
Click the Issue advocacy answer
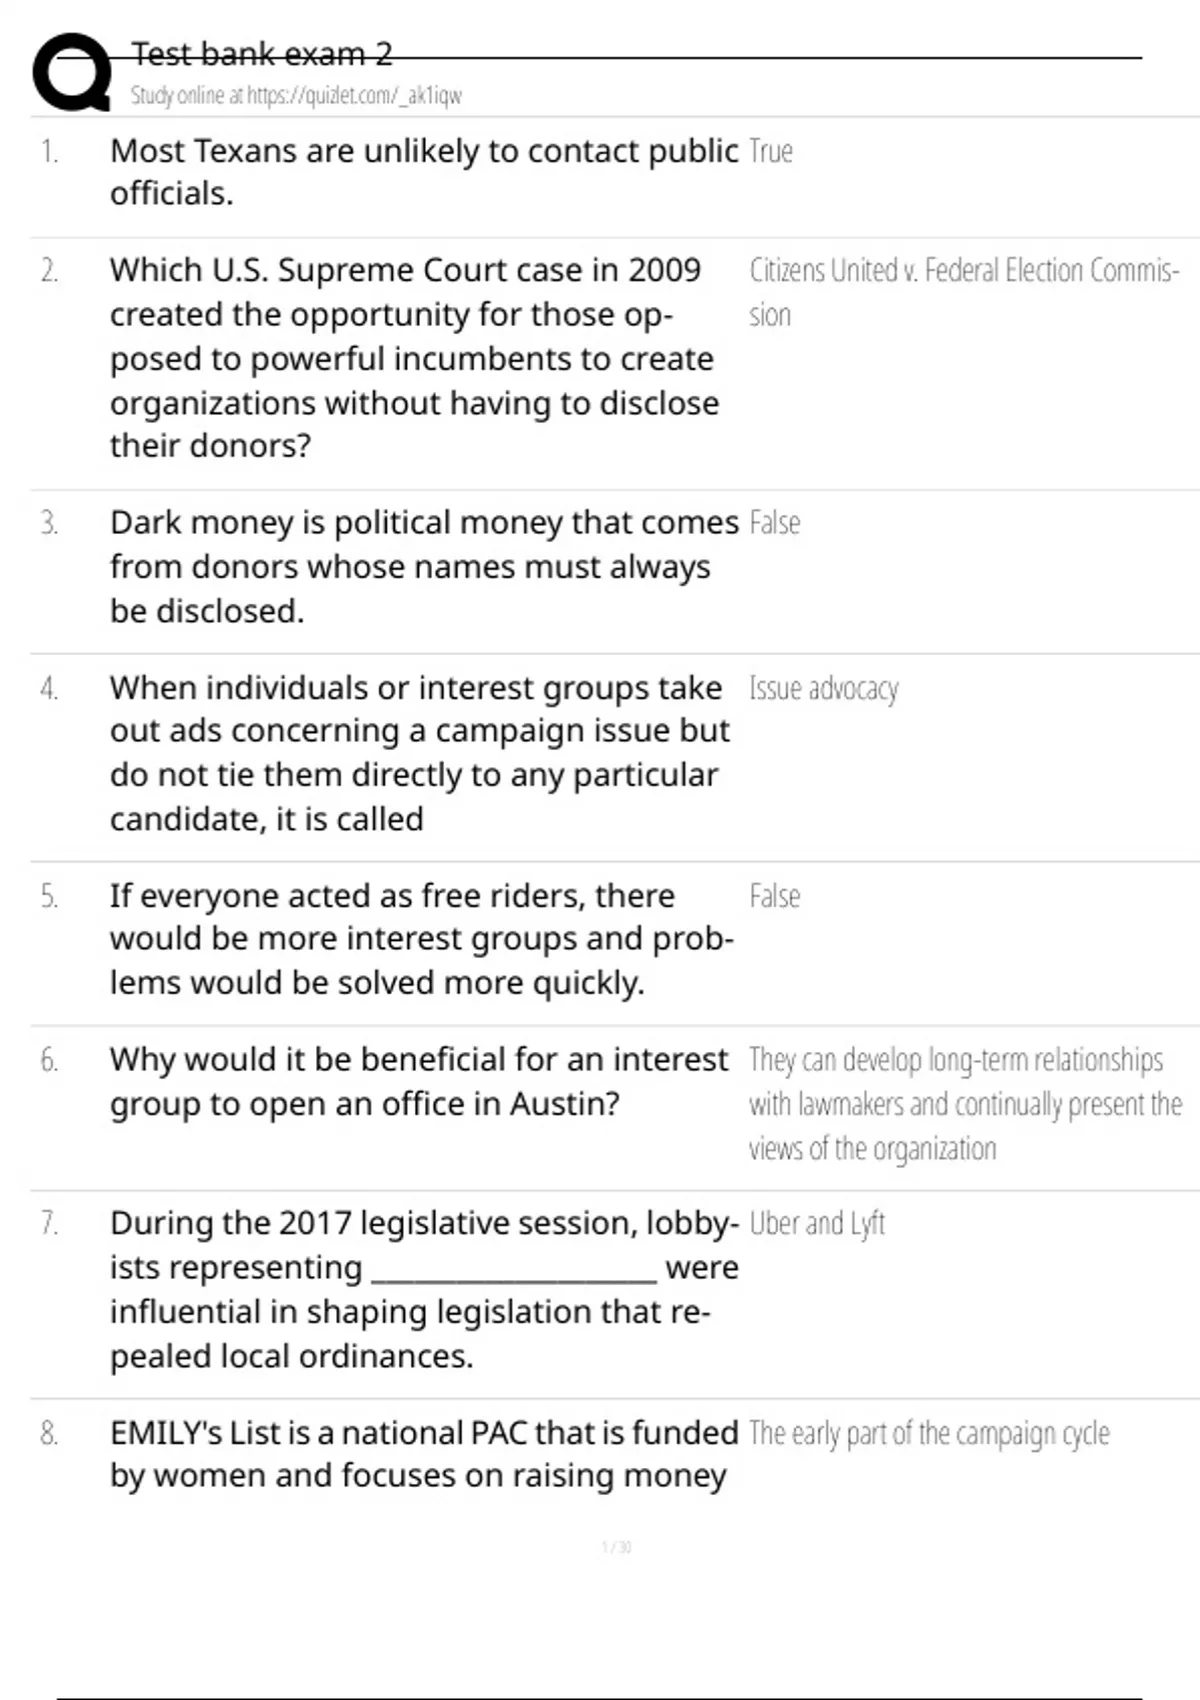click(824, 689)
